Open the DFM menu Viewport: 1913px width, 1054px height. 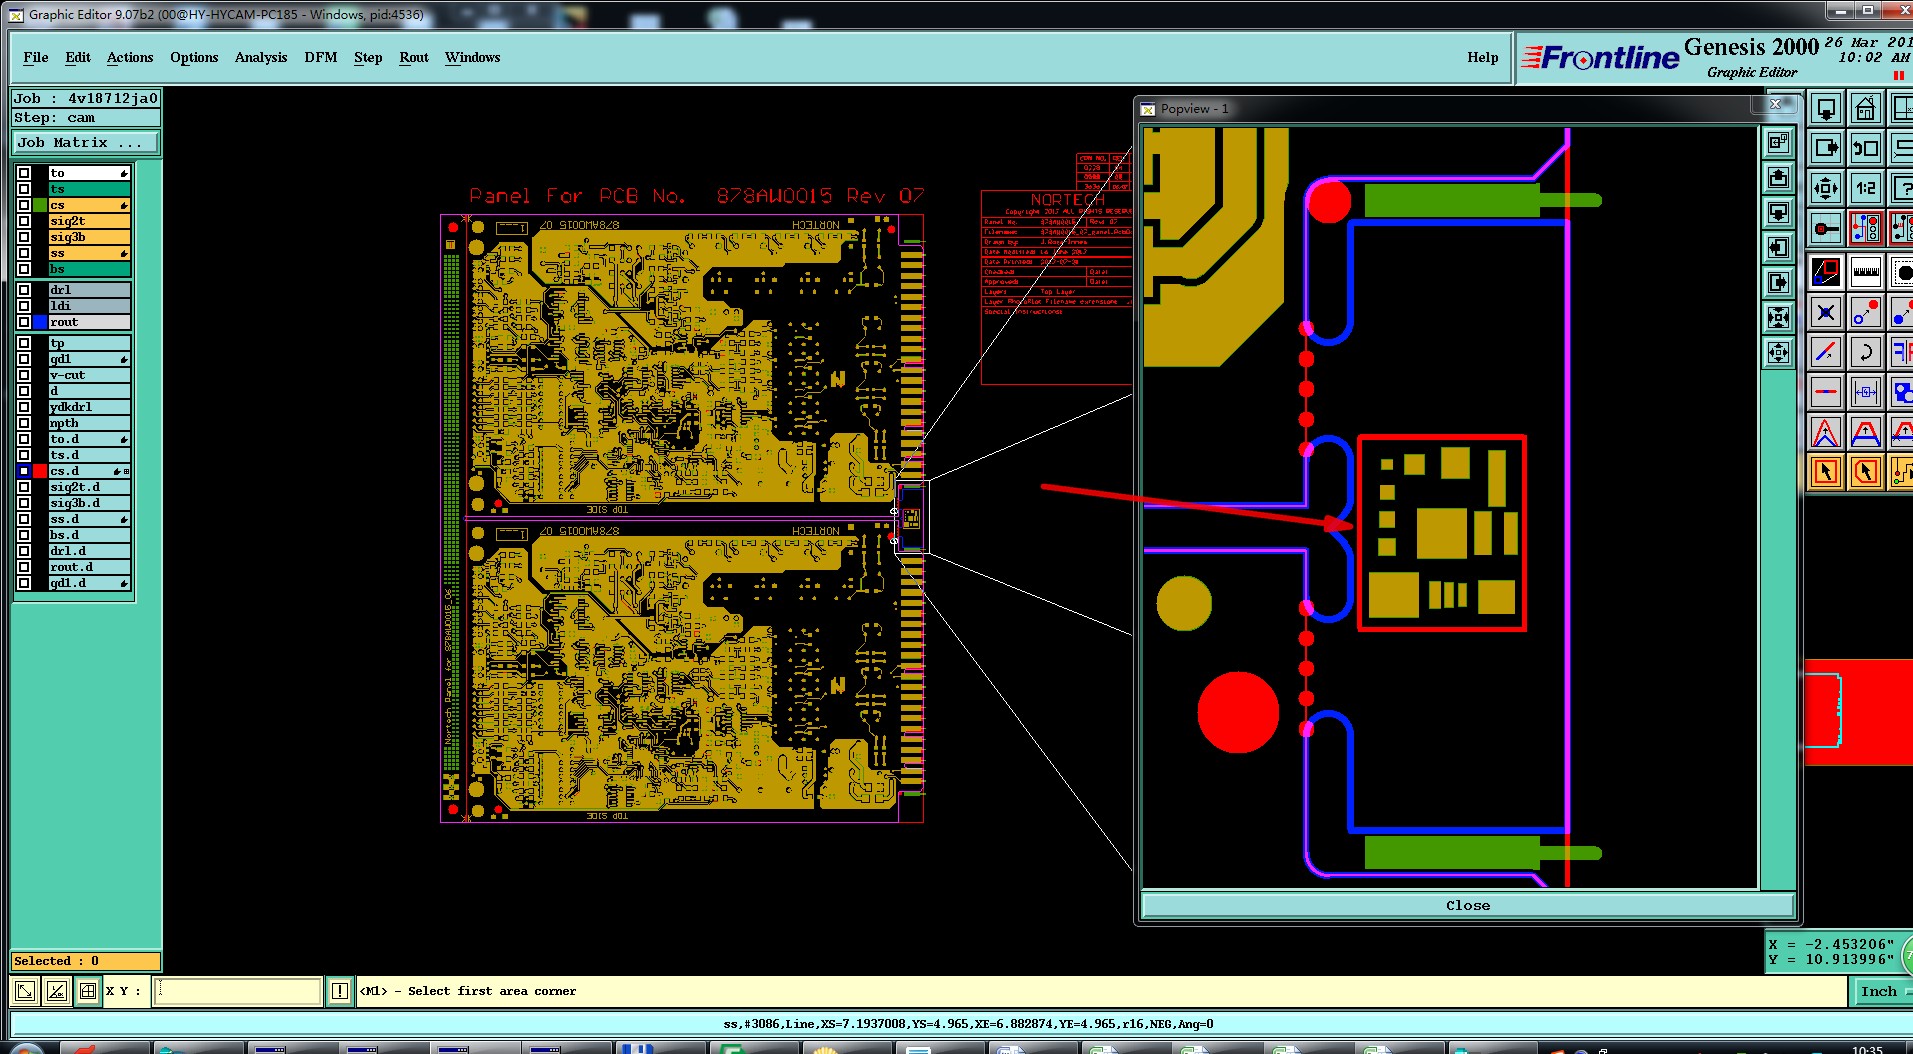[321, 57]
